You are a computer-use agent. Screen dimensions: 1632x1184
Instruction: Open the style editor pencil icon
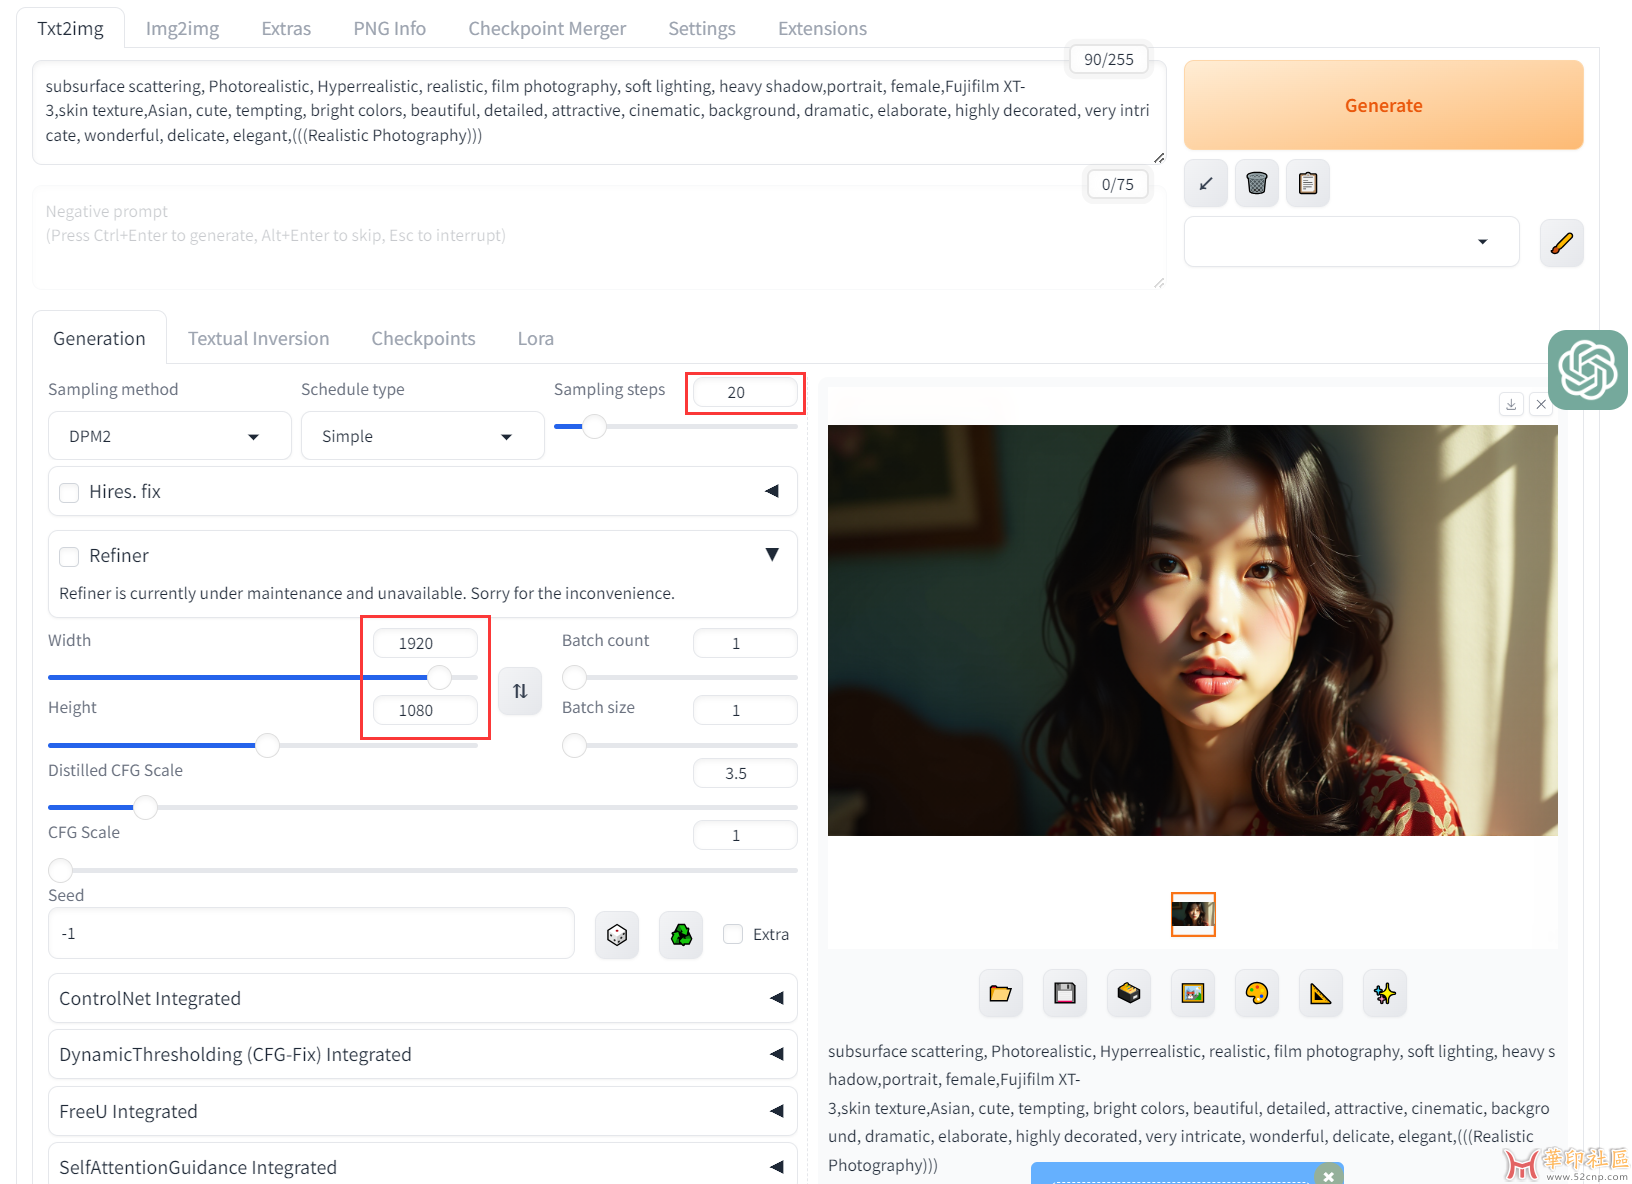click(x=1561, y=243)
